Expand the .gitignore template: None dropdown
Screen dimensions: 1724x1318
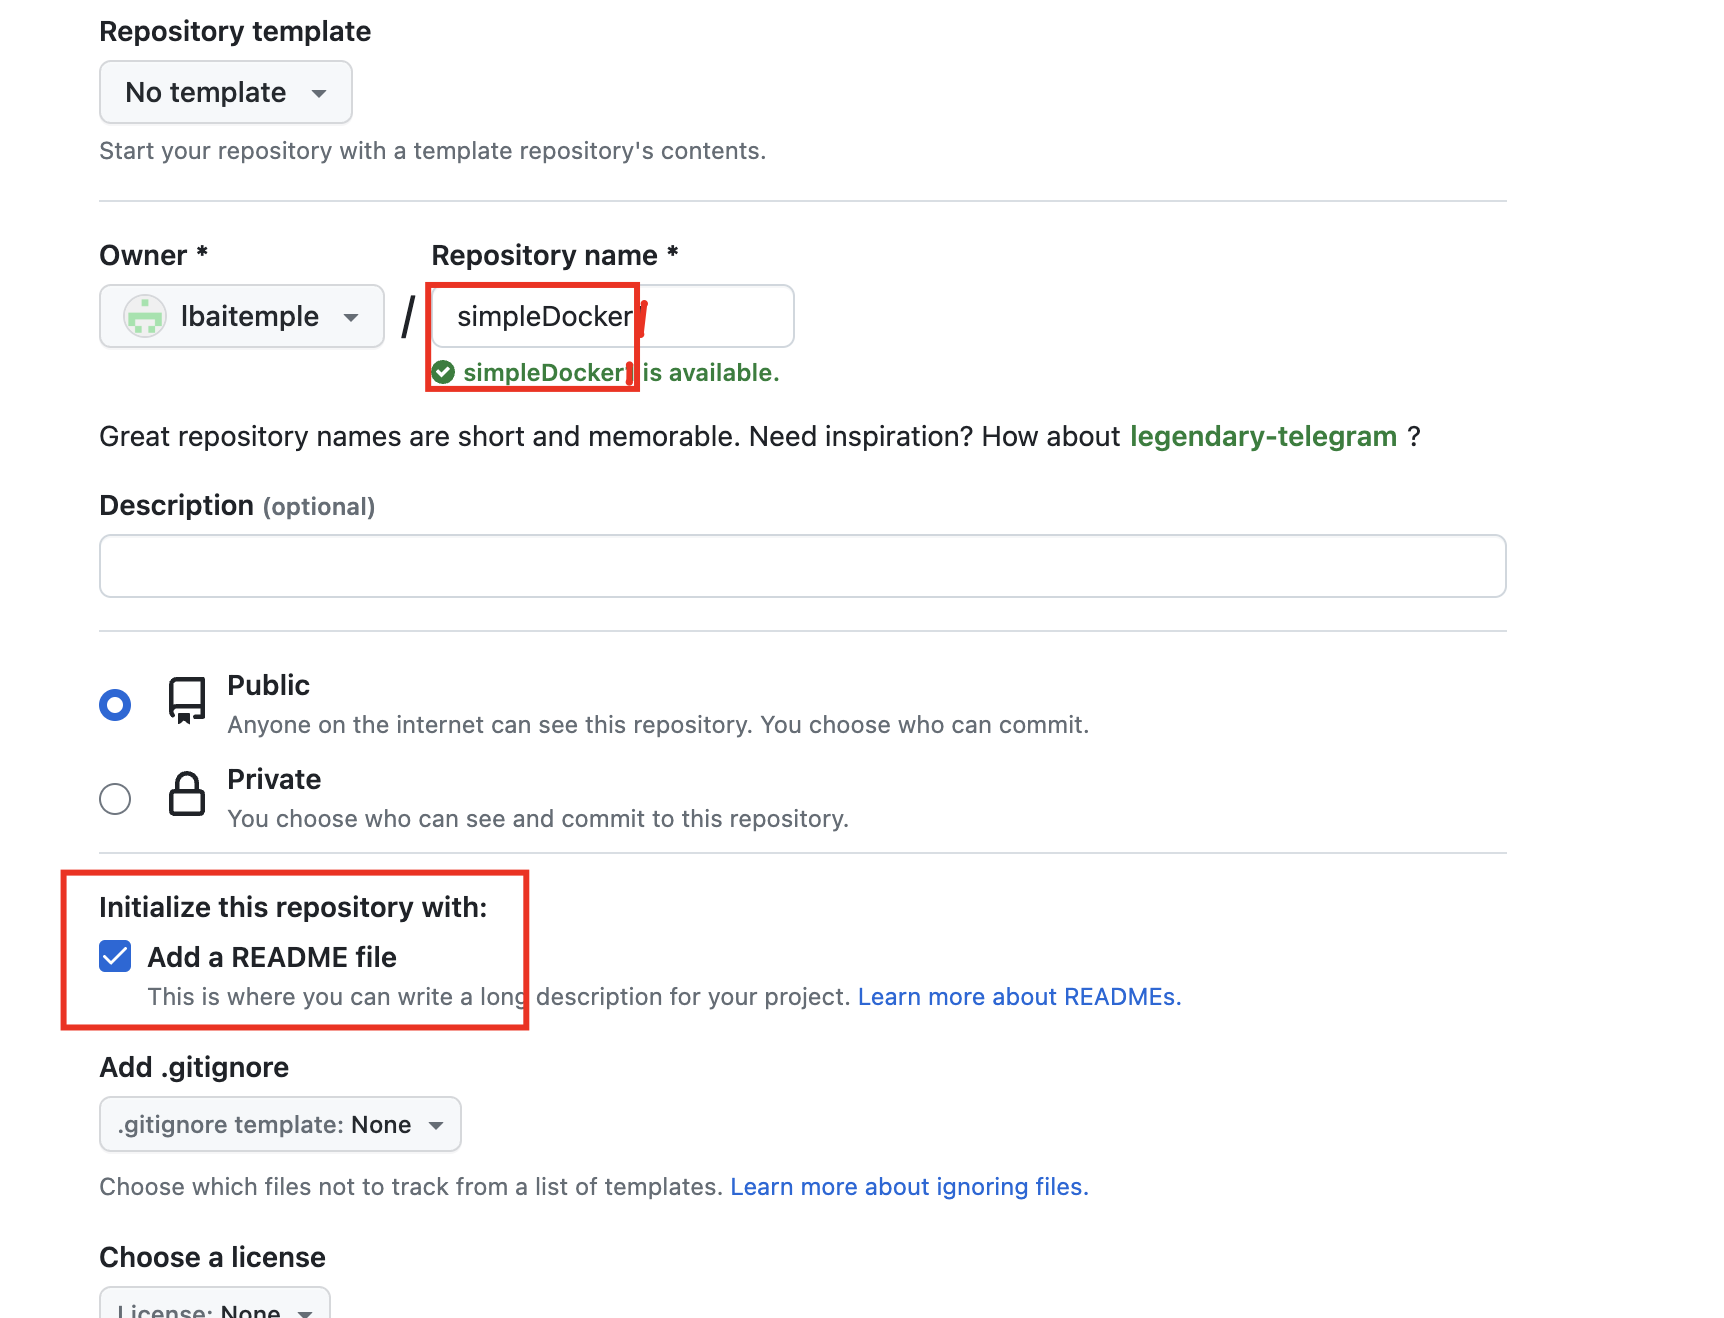[x=279, y=1125]
